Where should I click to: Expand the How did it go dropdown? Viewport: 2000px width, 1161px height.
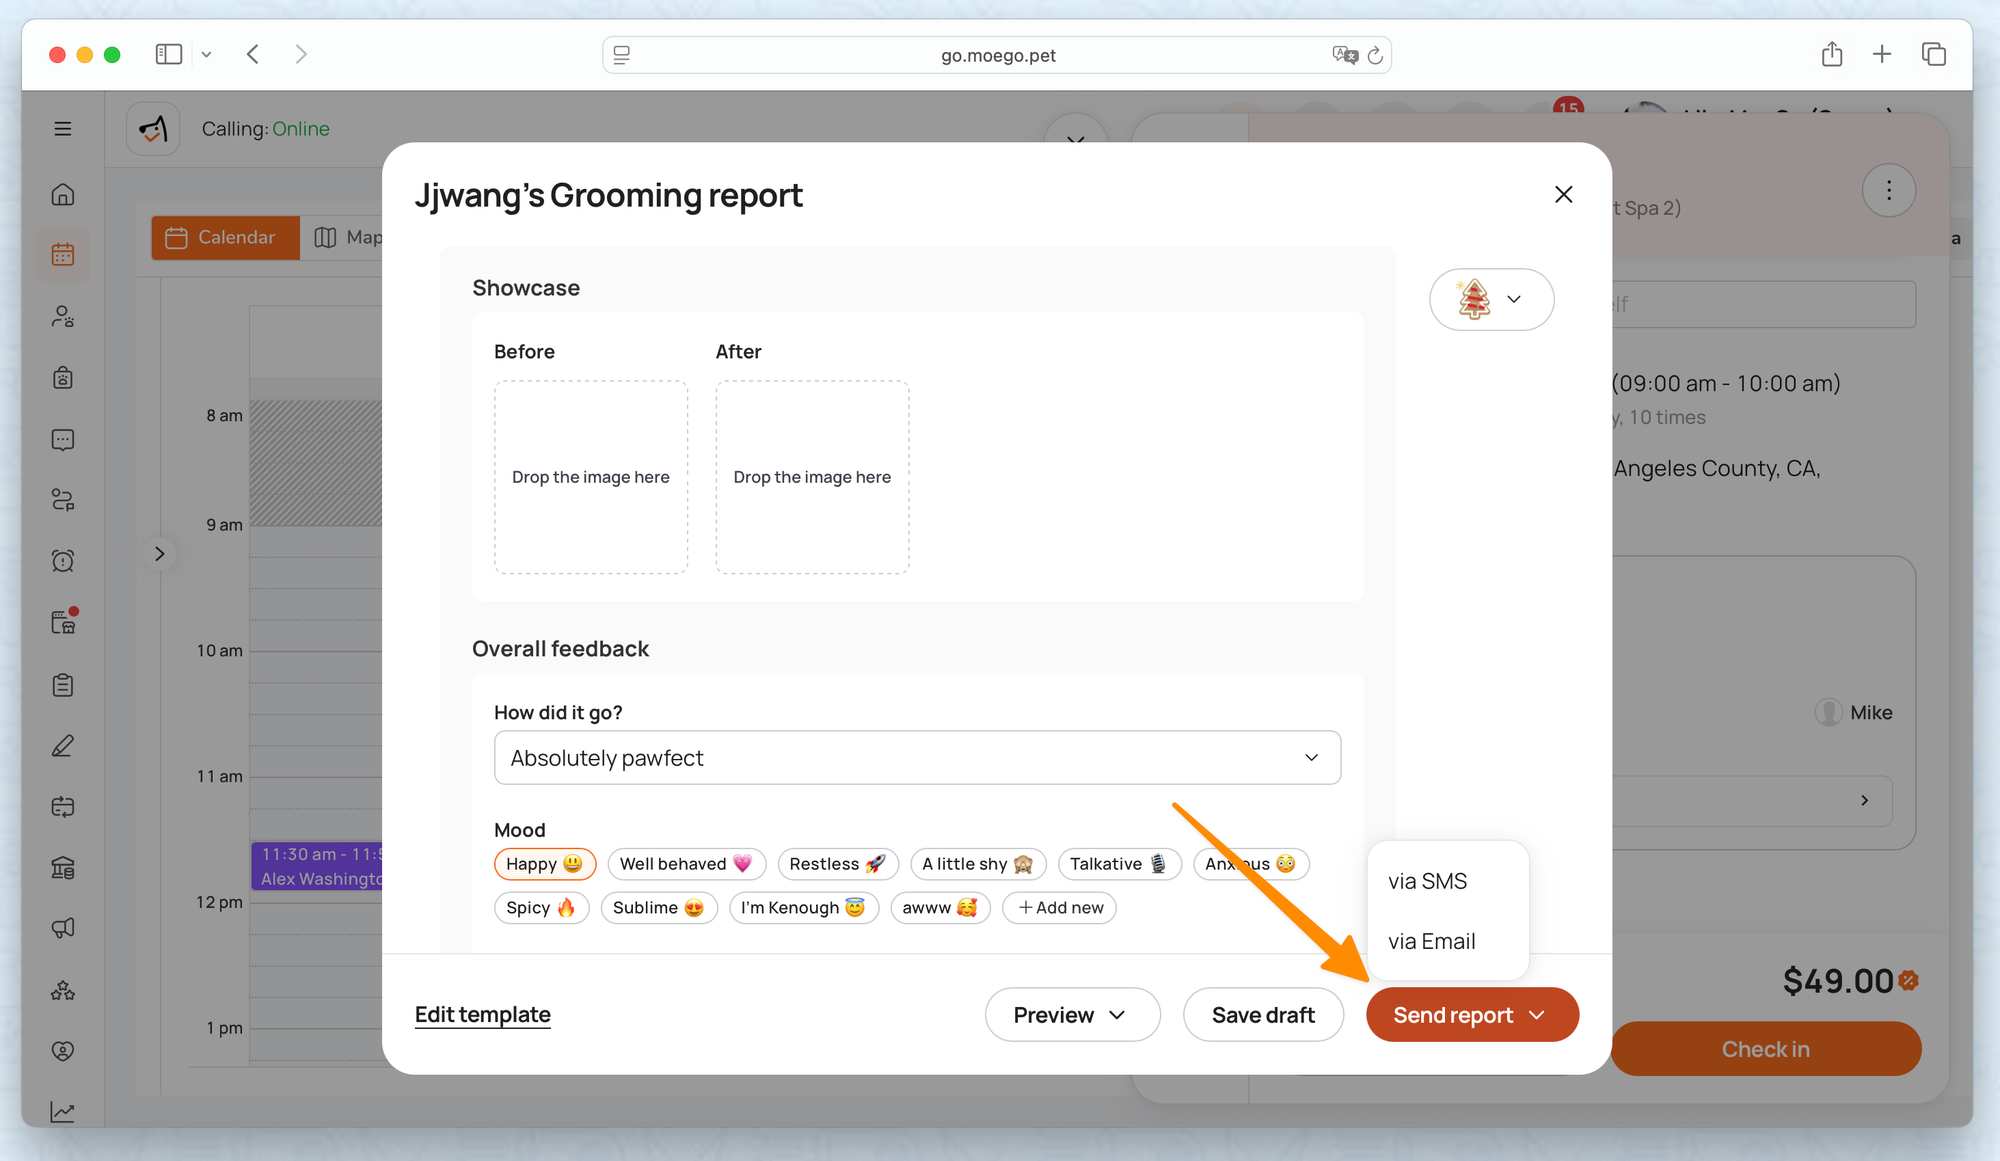917,758
